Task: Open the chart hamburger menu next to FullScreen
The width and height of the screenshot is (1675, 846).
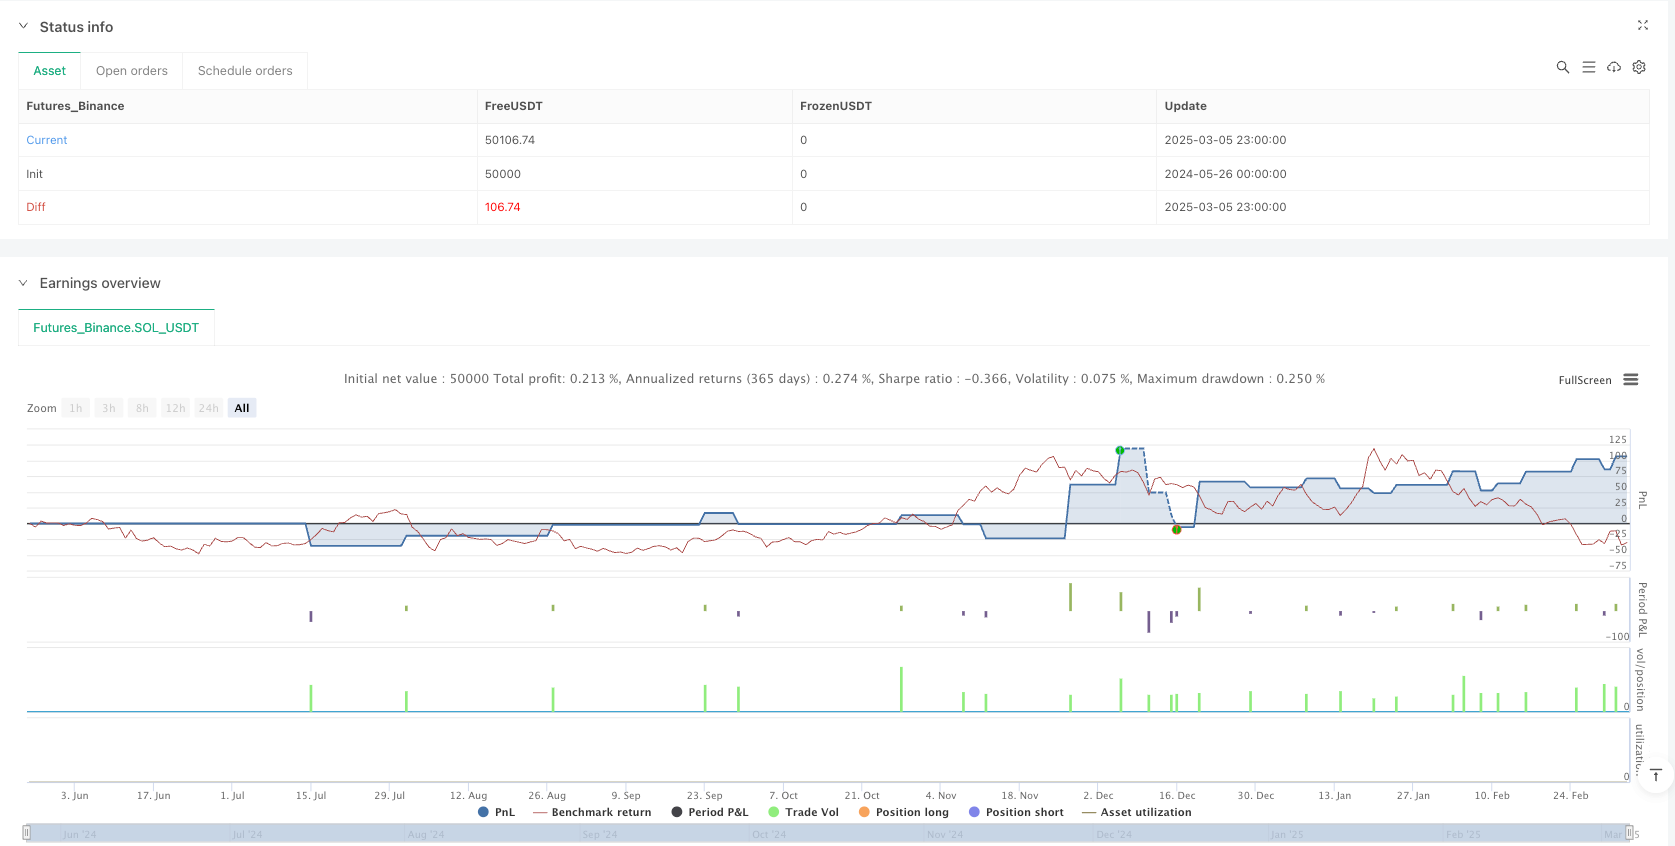Action: [x=1631, y=380]
